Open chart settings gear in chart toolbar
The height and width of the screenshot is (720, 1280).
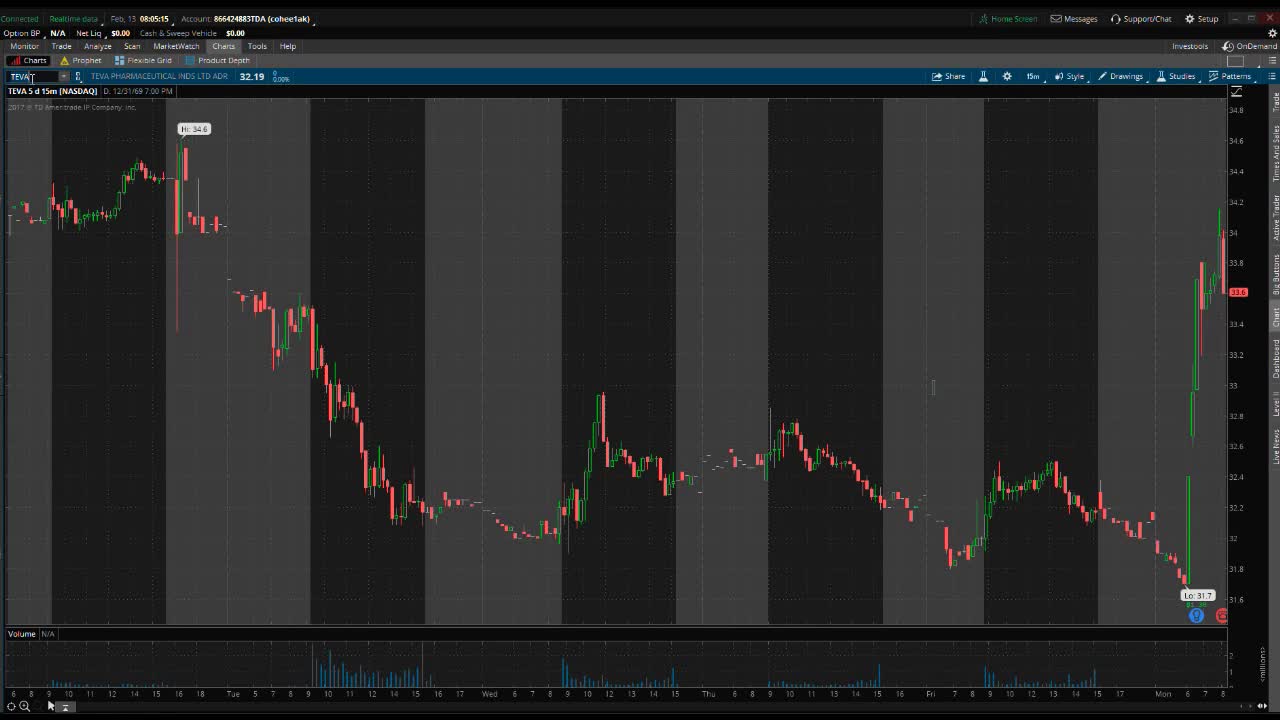pos(1007,76)
